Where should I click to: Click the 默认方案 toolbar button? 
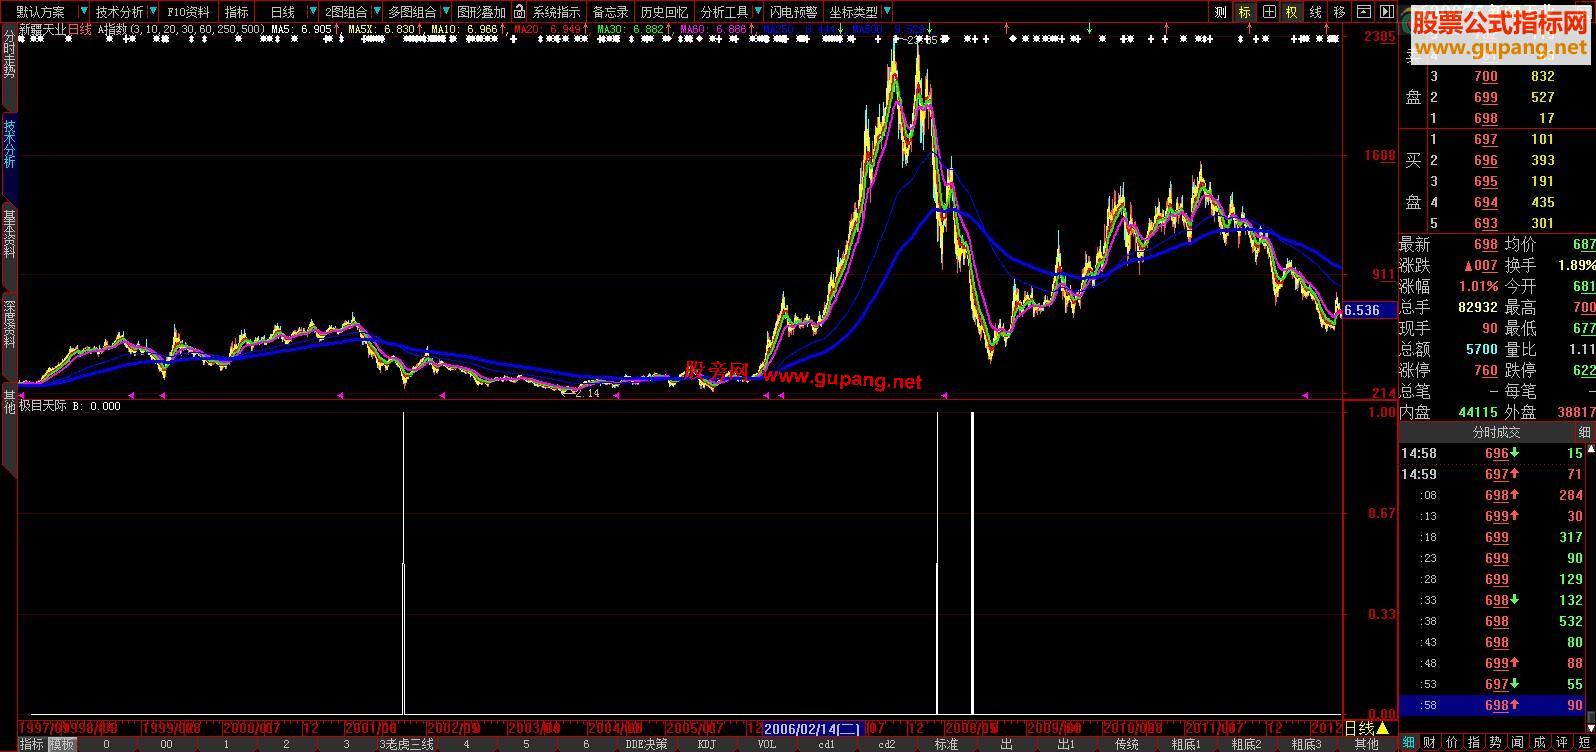(x=40, y=12)
